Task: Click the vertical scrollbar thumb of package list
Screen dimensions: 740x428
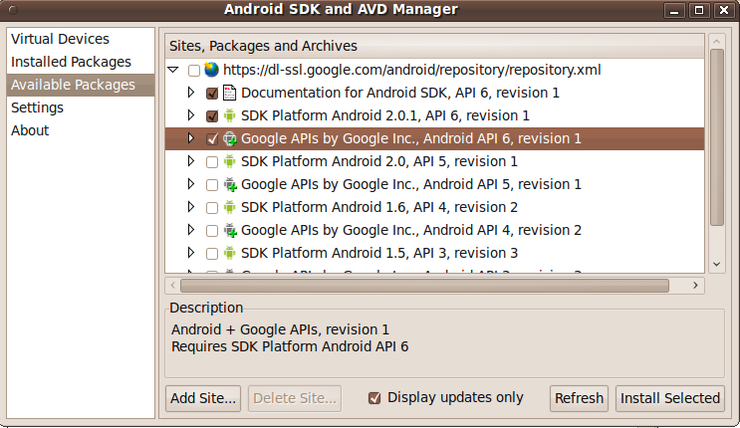Action: click(716, 137)
